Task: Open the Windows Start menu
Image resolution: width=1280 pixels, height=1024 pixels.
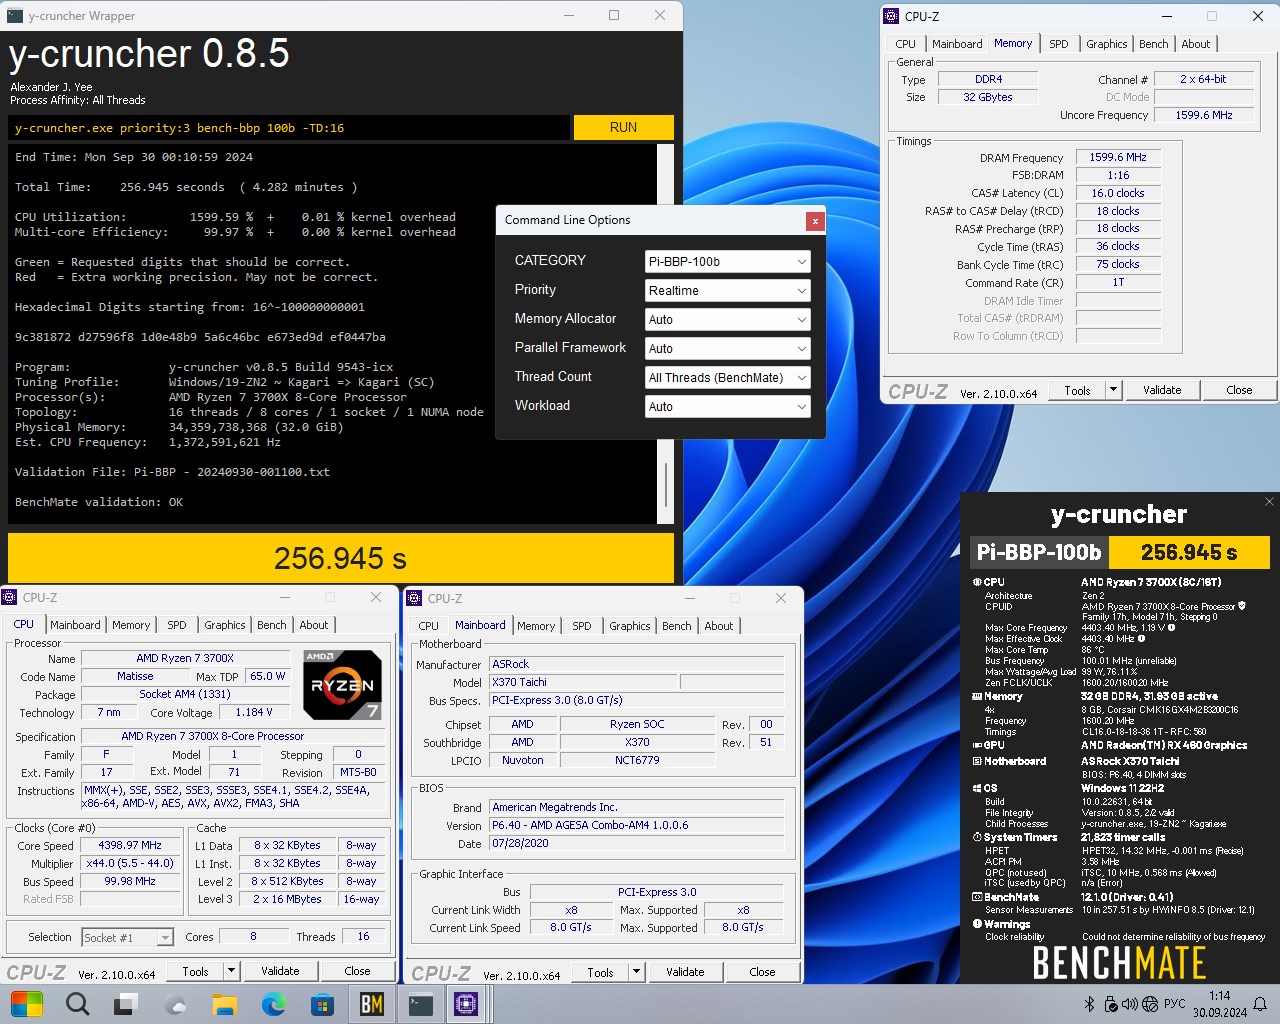Action: [27, 1003]
